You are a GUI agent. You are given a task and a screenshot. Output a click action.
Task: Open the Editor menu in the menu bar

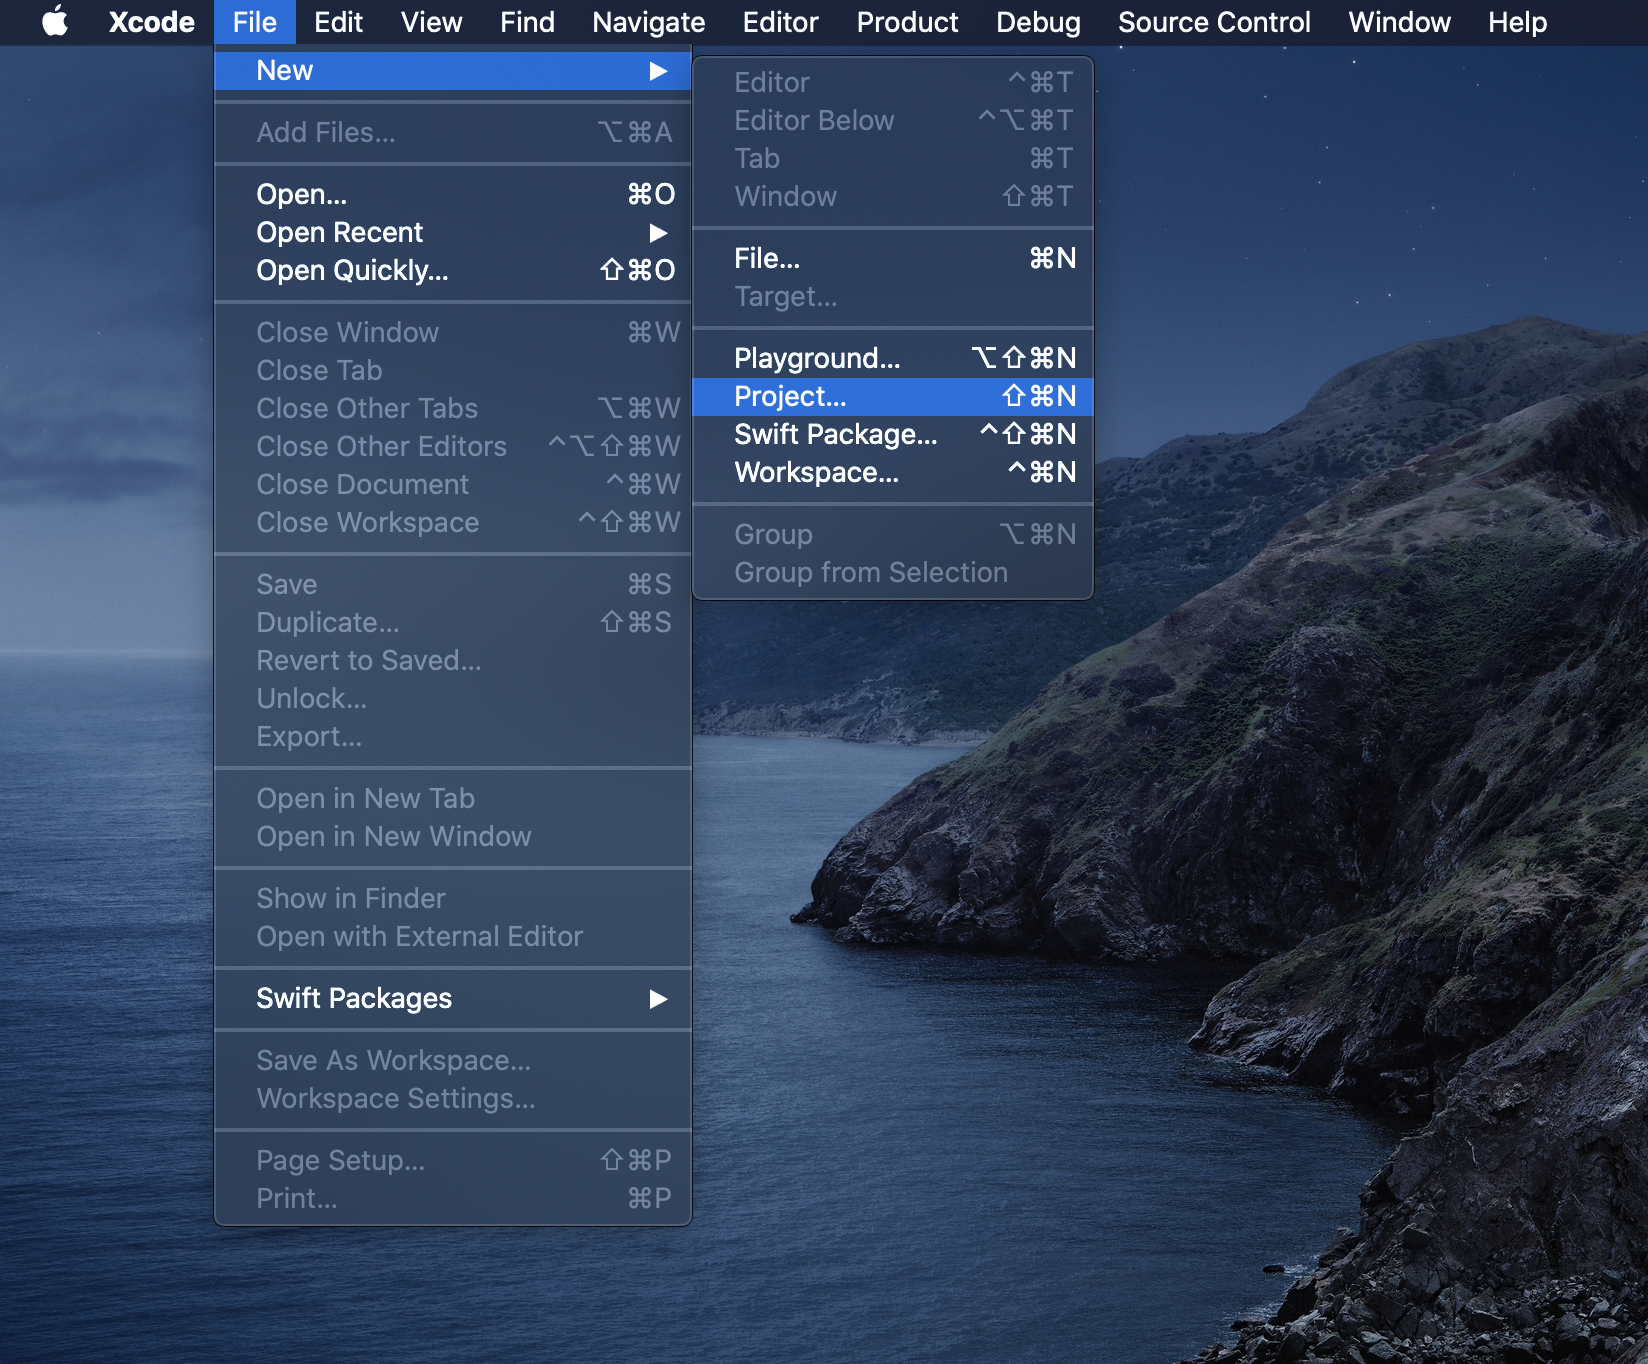780,22
